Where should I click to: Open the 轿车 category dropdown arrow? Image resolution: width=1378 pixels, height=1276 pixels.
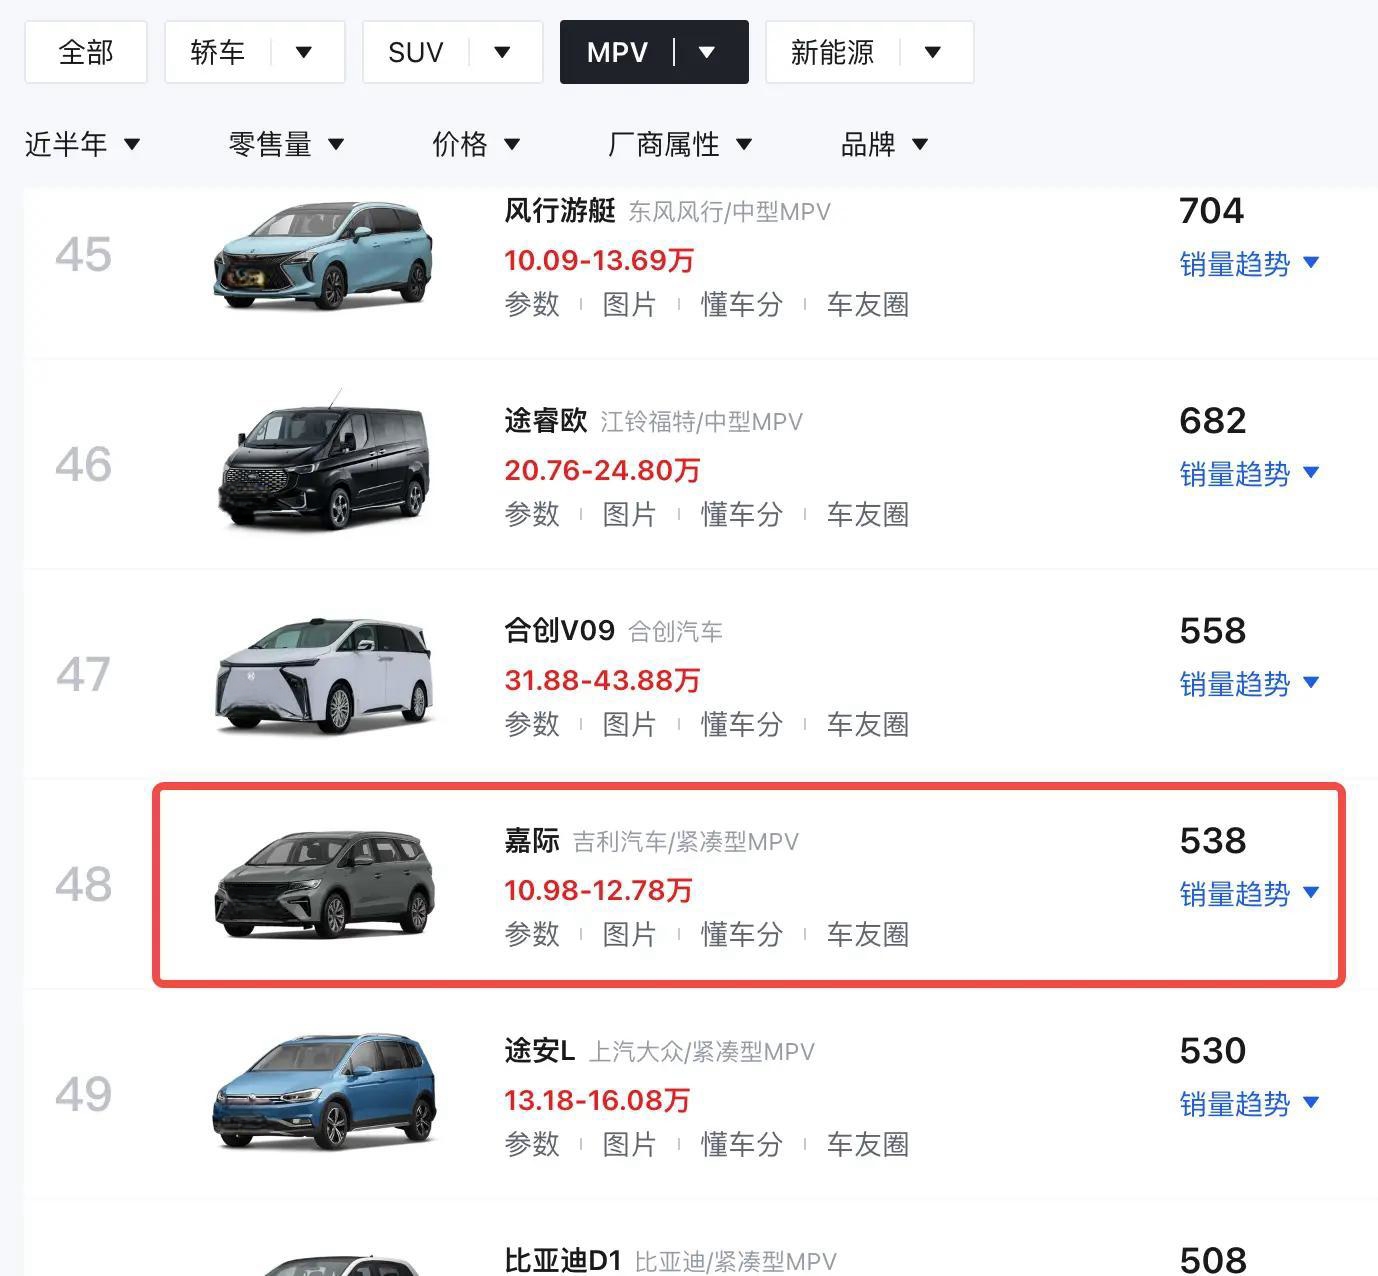(x=304, y=52)
